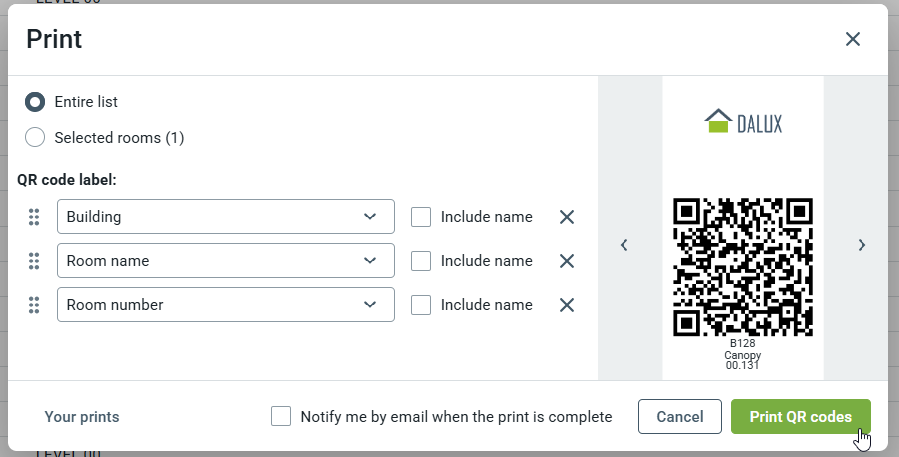Viewport: 899px width, 457px height.
Task: Remove the Room name label row
Action: 566,261
